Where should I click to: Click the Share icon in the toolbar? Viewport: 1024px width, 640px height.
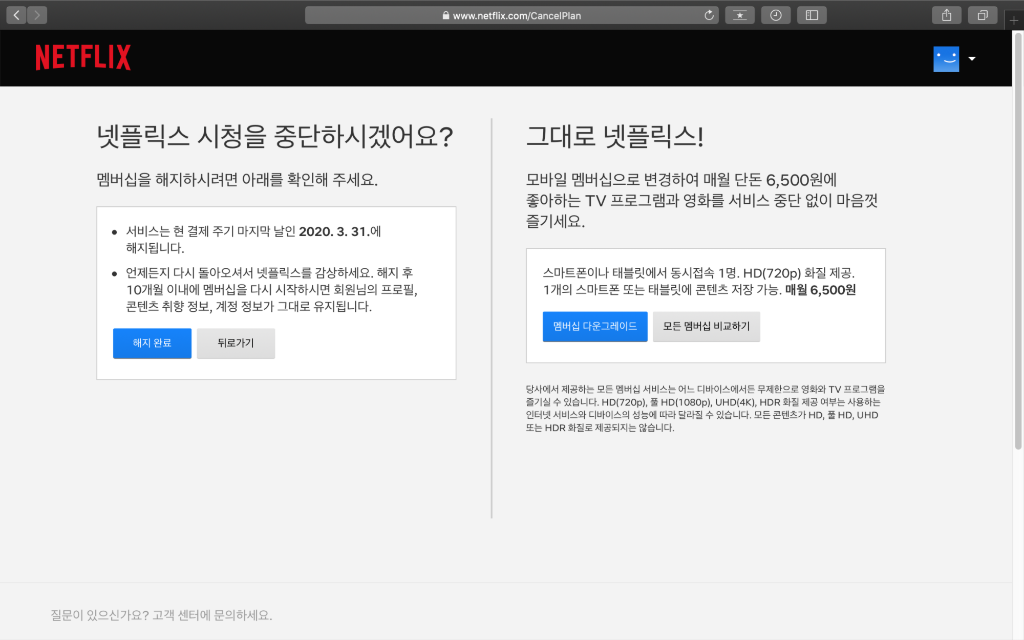point(946,15)
